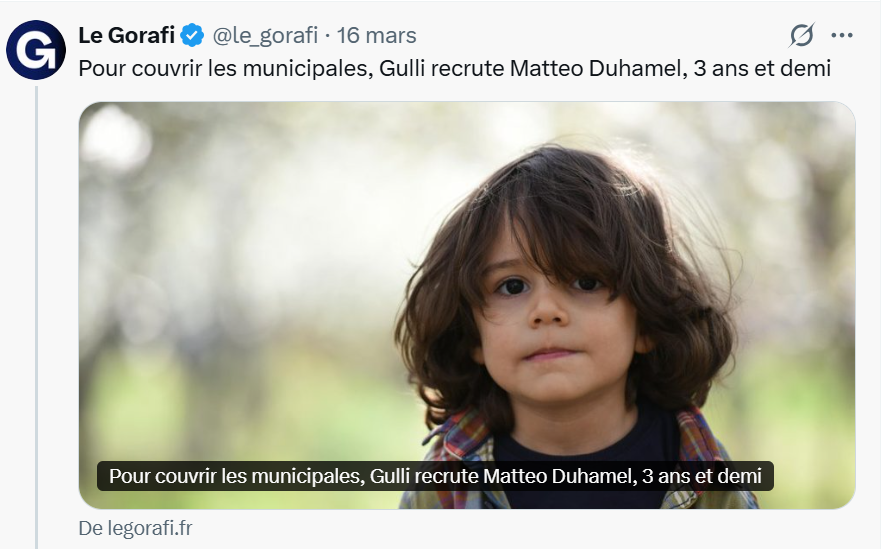Open Le Gorafi's profile avatar
The height and width of the screenshot is (549, 882).
click(36, 49)
